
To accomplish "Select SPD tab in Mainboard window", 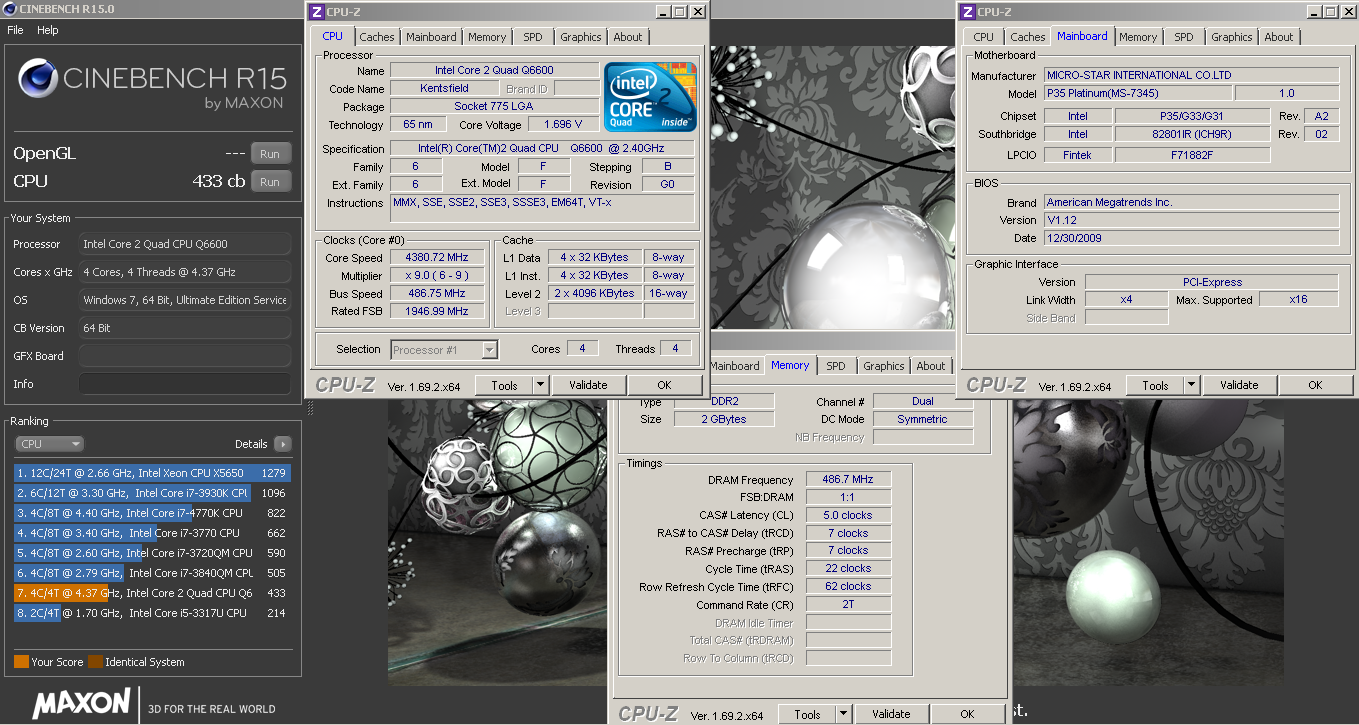I will point(1184,37).
